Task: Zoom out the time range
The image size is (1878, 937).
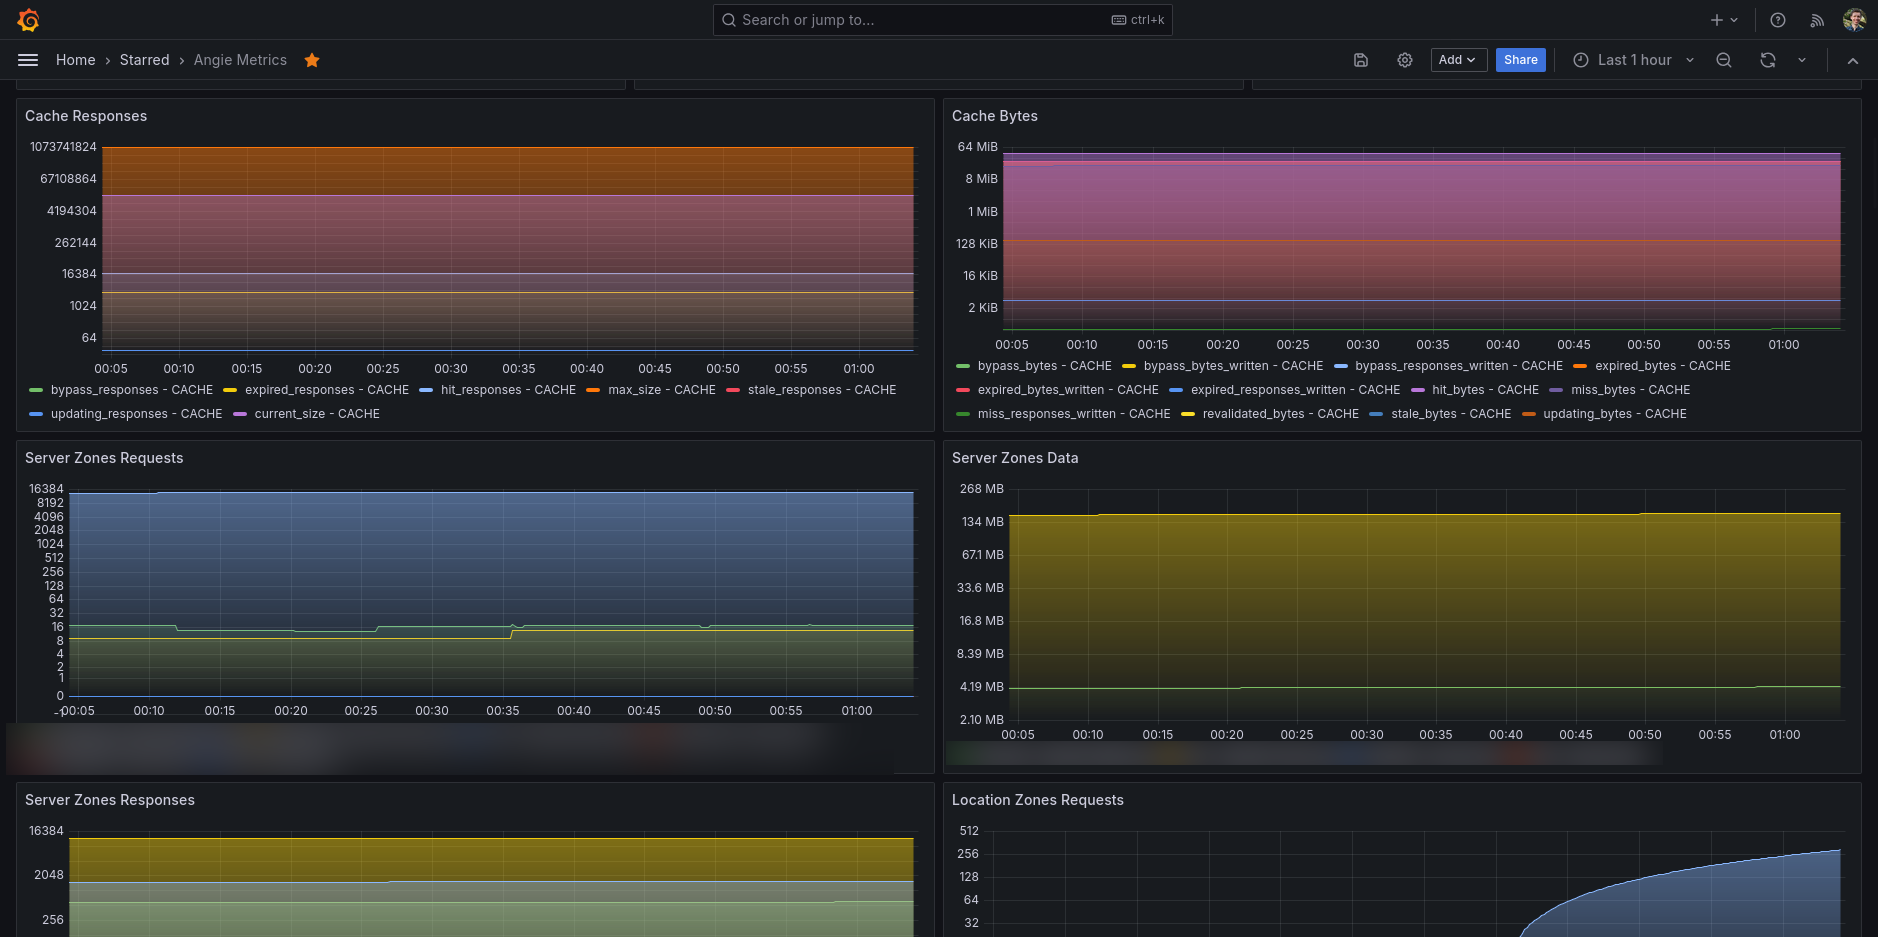Action: [1724, 60]
